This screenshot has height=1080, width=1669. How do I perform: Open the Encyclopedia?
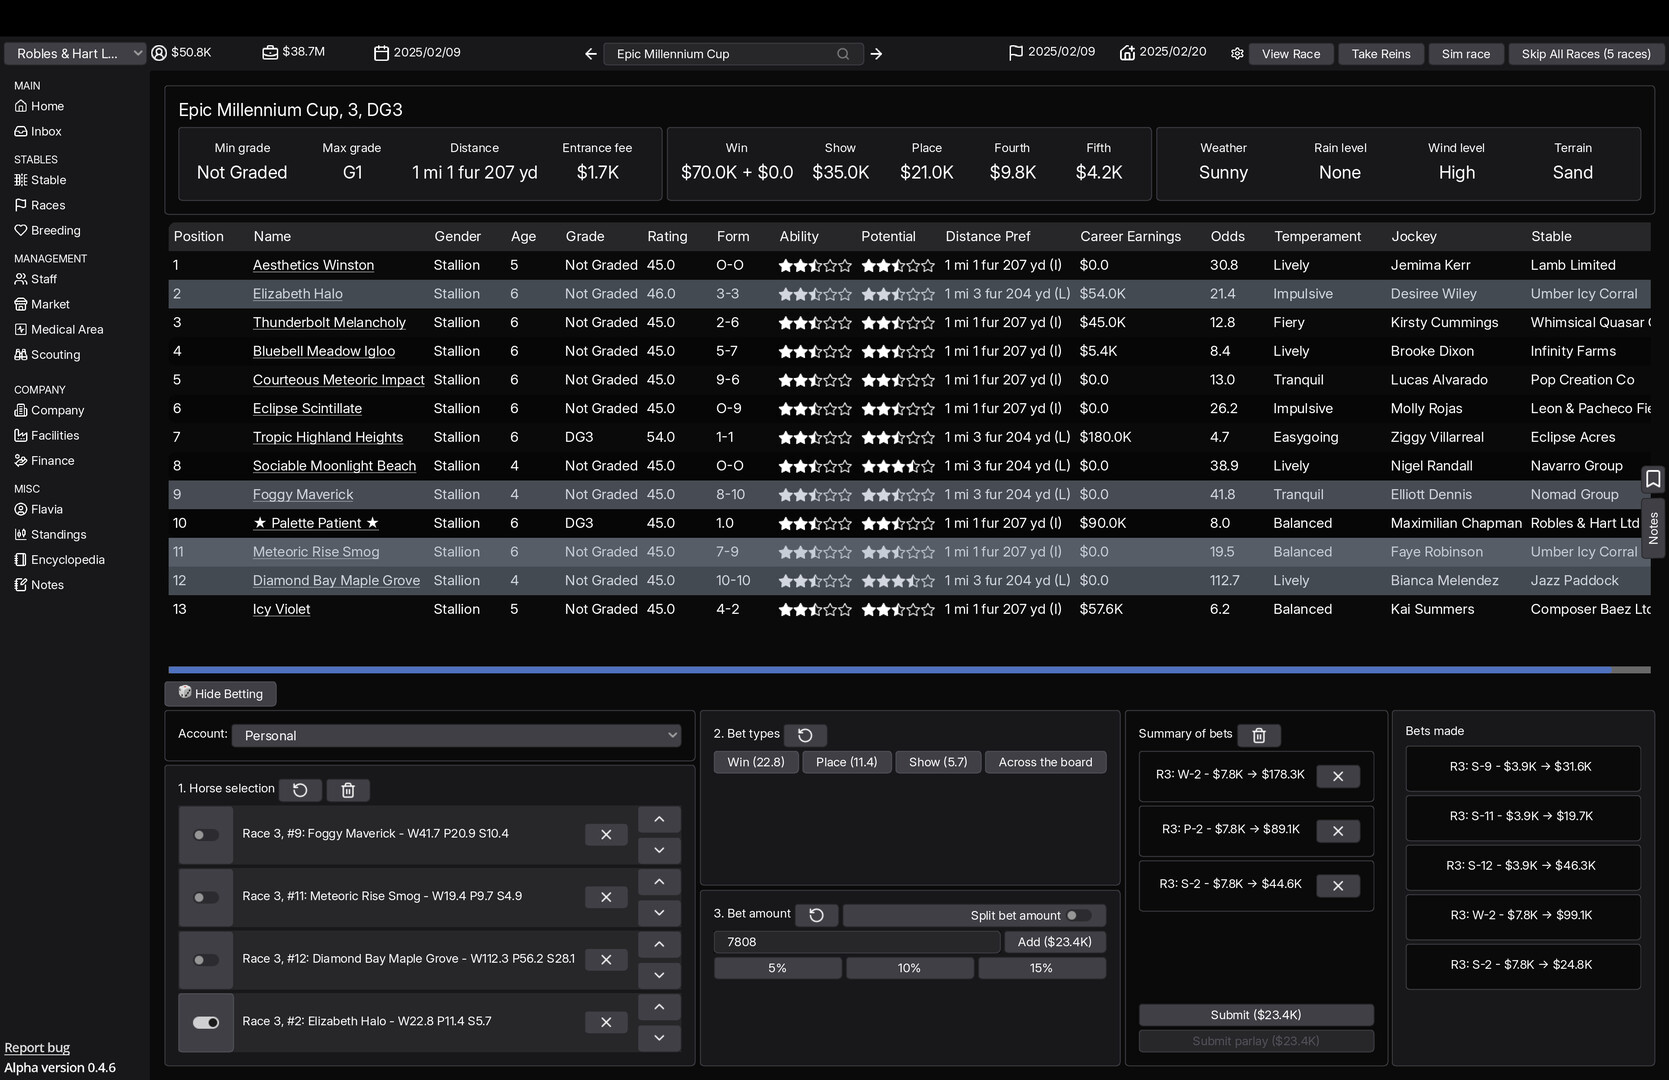tap(67, 559)
